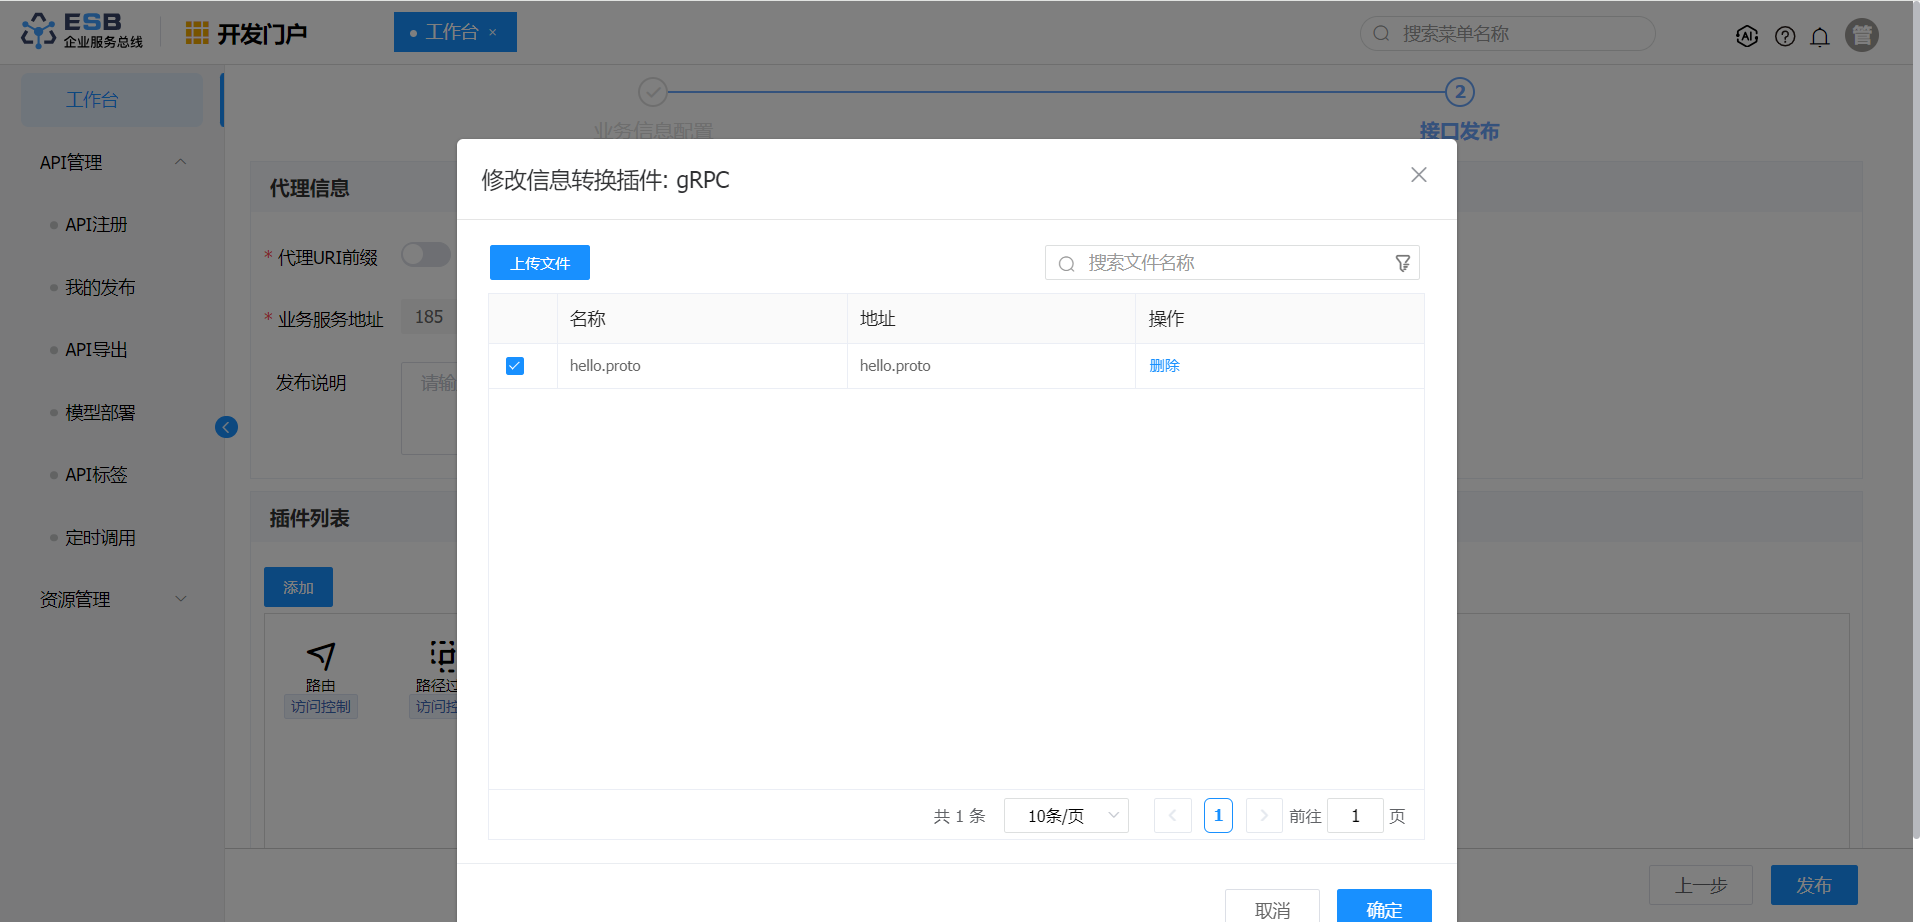Click the filter icon in file search
The image size is (1920, 922).
pyautogui.click(x=1403, y=263)
